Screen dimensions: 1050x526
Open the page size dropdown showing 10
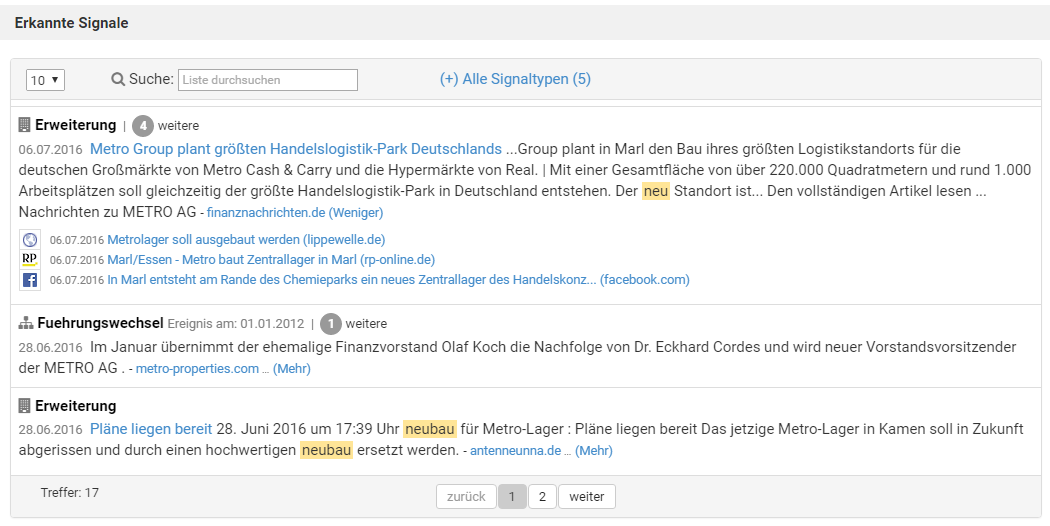click(x=46, y=80)
